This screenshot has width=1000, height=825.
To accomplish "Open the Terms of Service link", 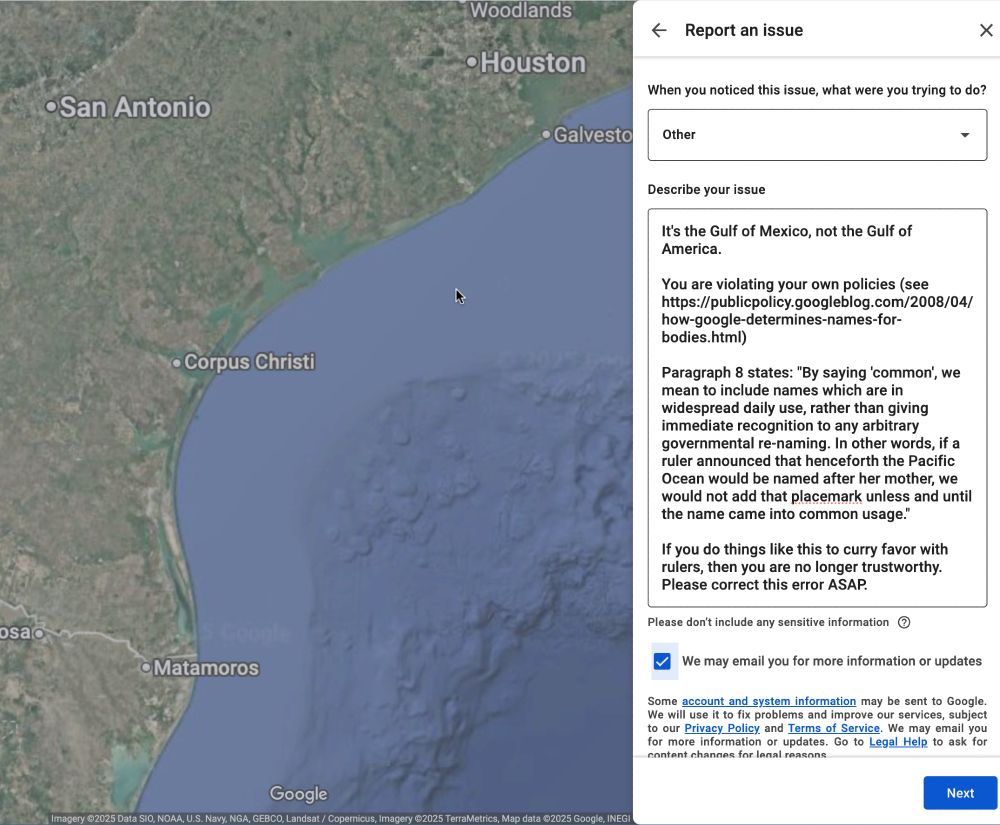I will coord(834,728).
